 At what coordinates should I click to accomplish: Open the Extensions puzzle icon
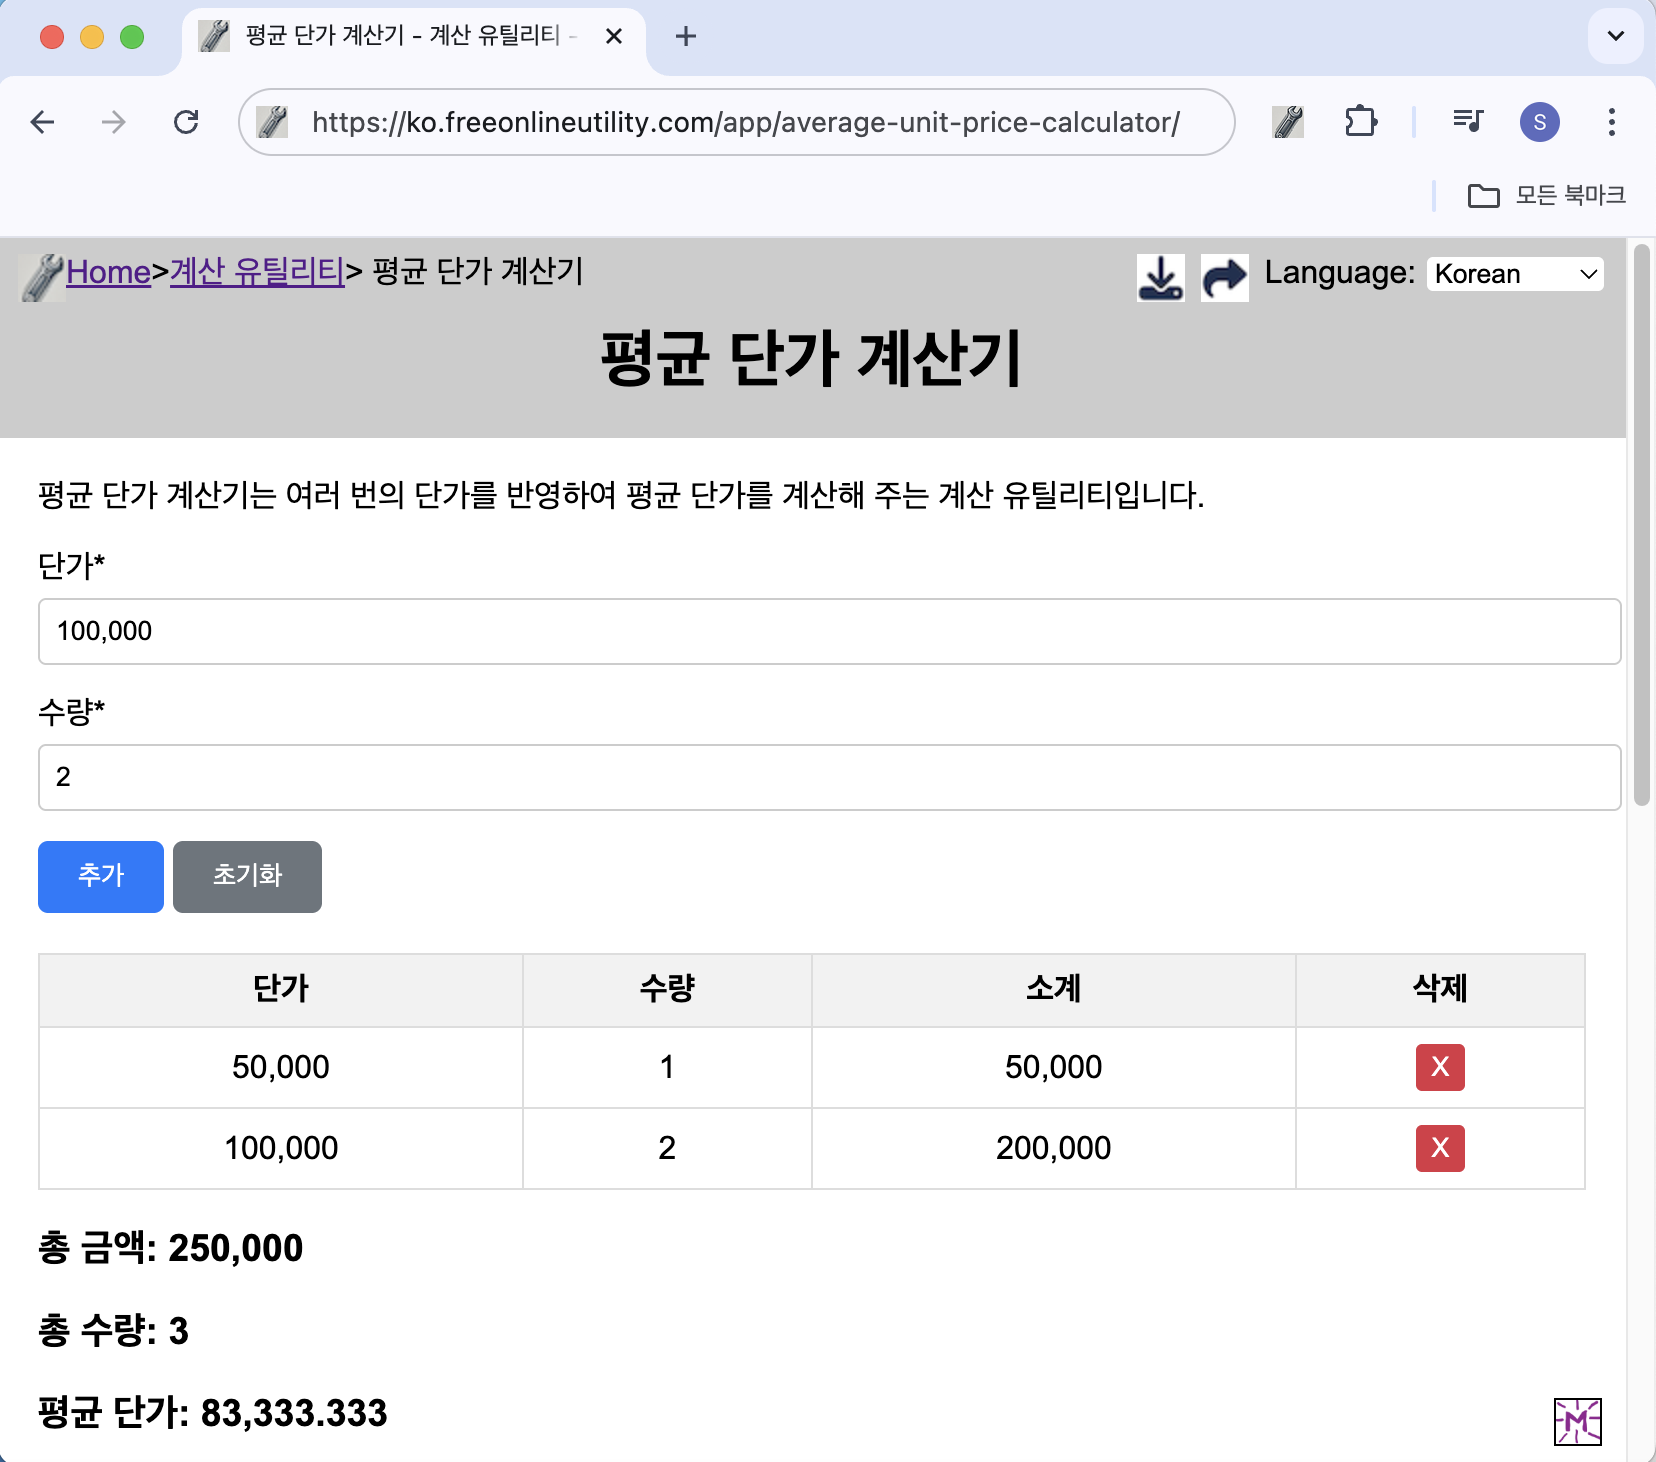click(1360, 122)
